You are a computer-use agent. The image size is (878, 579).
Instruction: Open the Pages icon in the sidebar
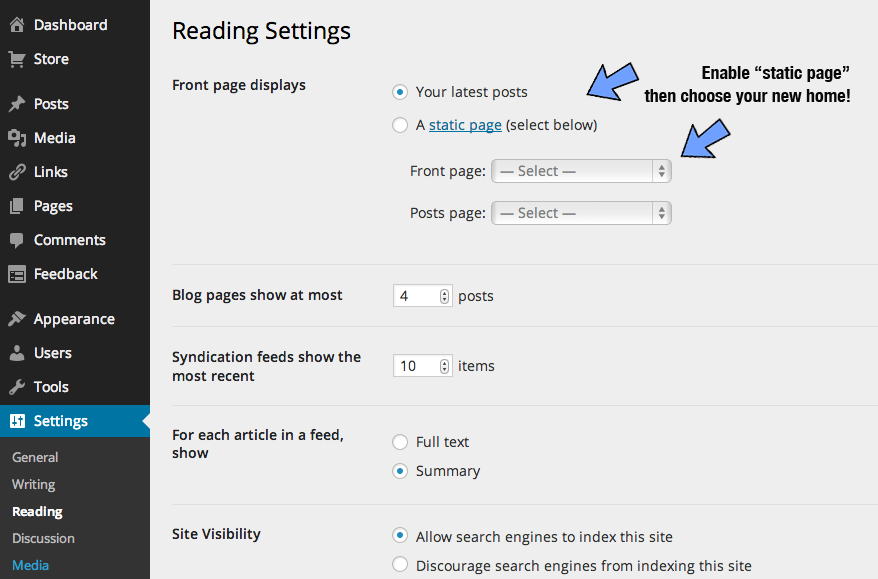click(x=17, y=205)
